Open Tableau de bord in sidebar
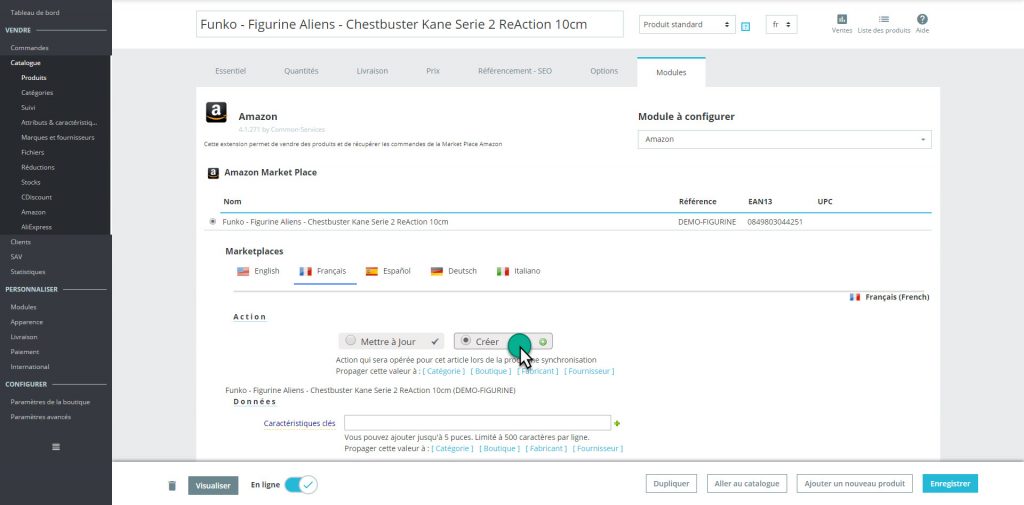 35,12
